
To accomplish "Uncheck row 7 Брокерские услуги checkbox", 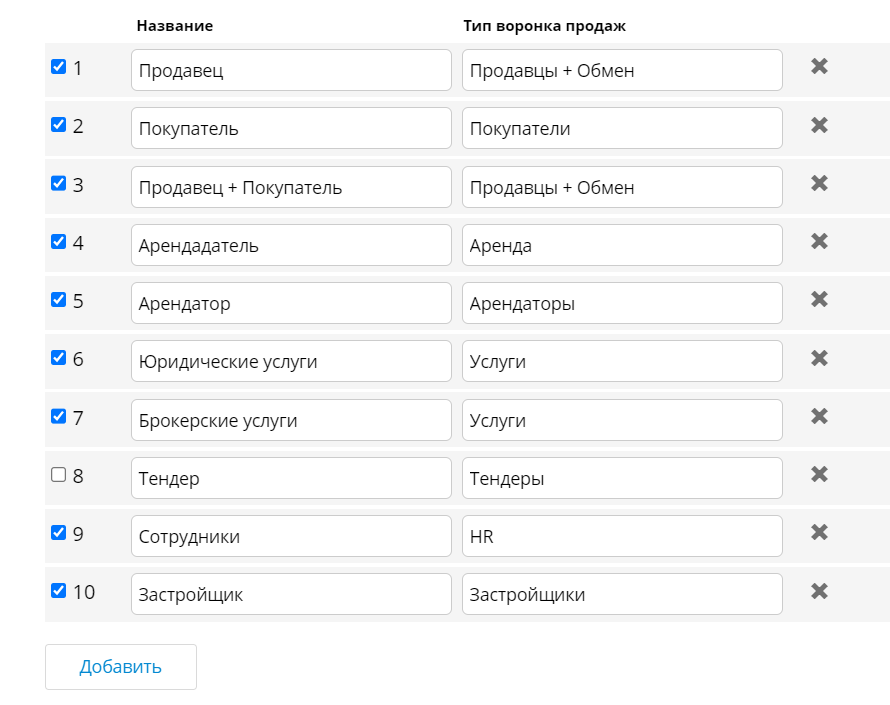I will (58, 416).
